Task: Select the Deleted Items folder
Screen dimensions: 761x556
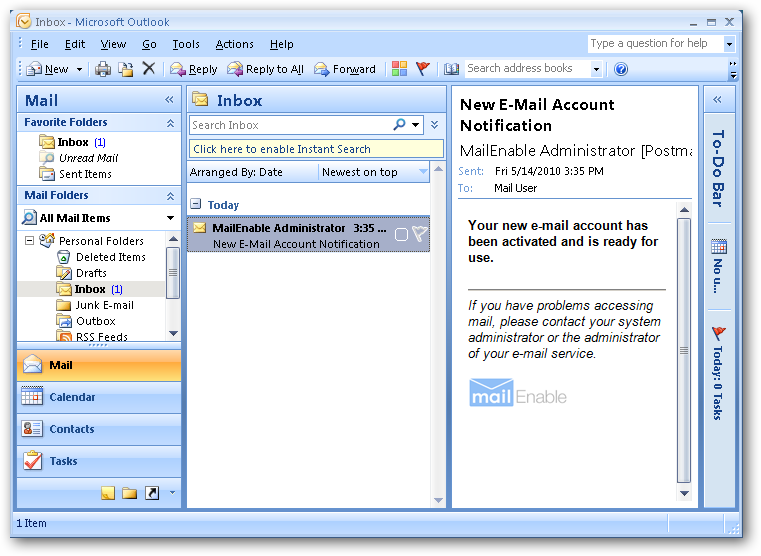Action: [101, 257]
